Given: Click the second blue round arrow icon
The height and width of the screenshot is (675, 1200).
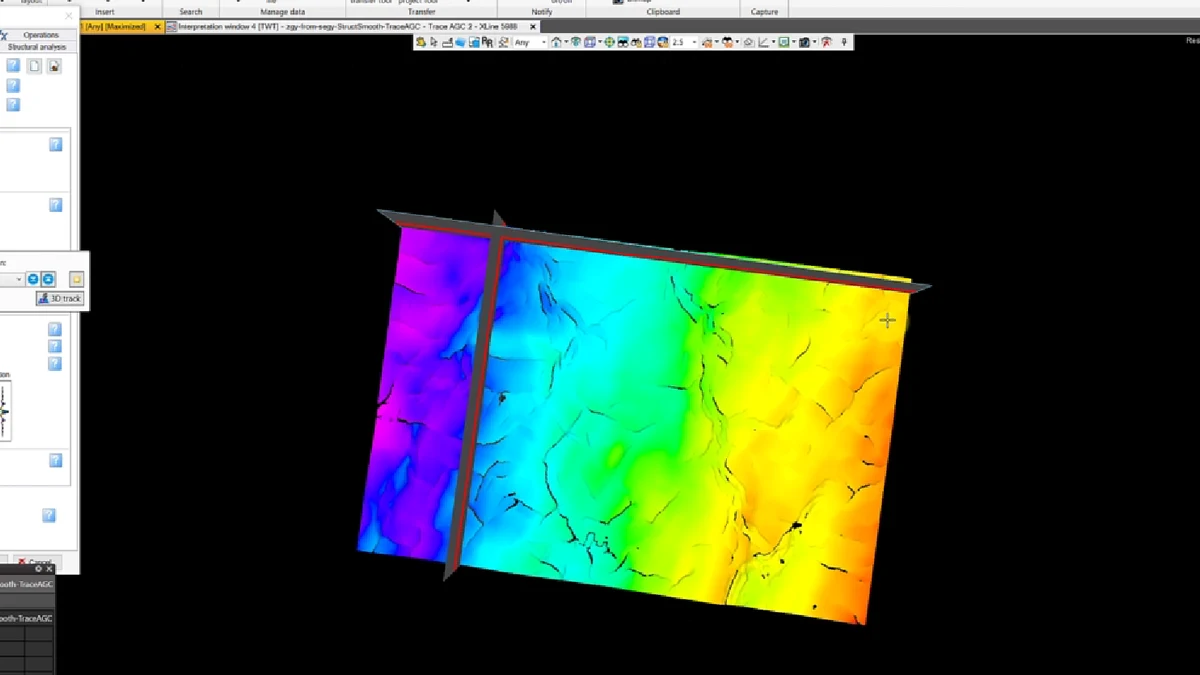Looking at the screenshot, I should [48, 279].
